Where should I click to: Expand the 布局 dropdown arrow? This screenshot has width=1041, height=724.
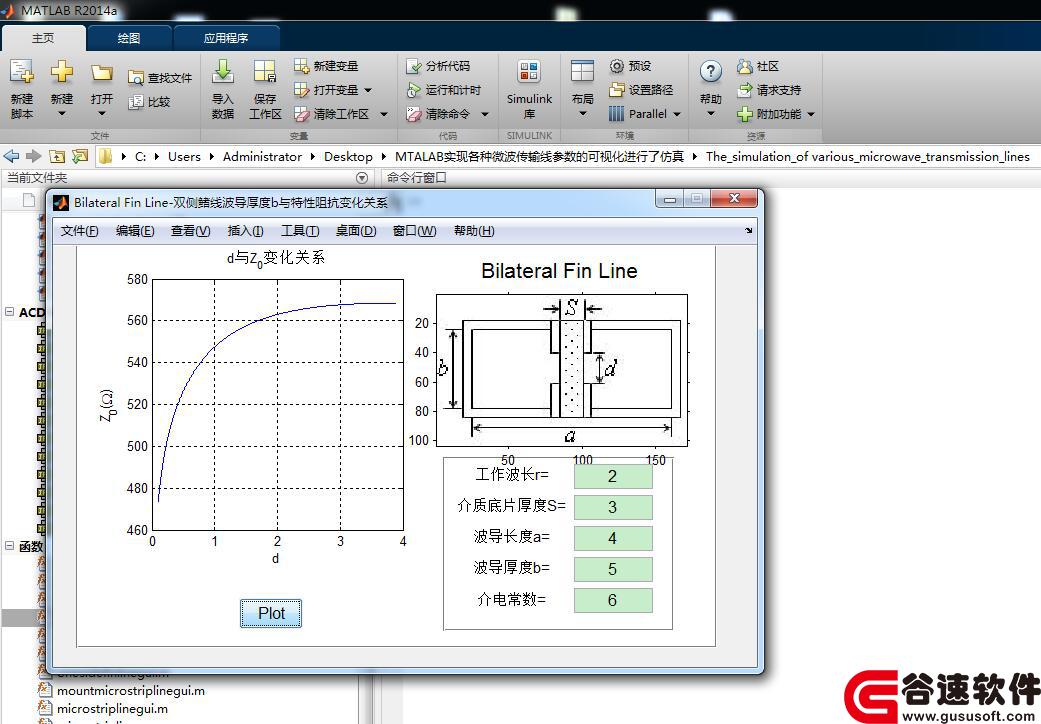[x=582, y=114]
